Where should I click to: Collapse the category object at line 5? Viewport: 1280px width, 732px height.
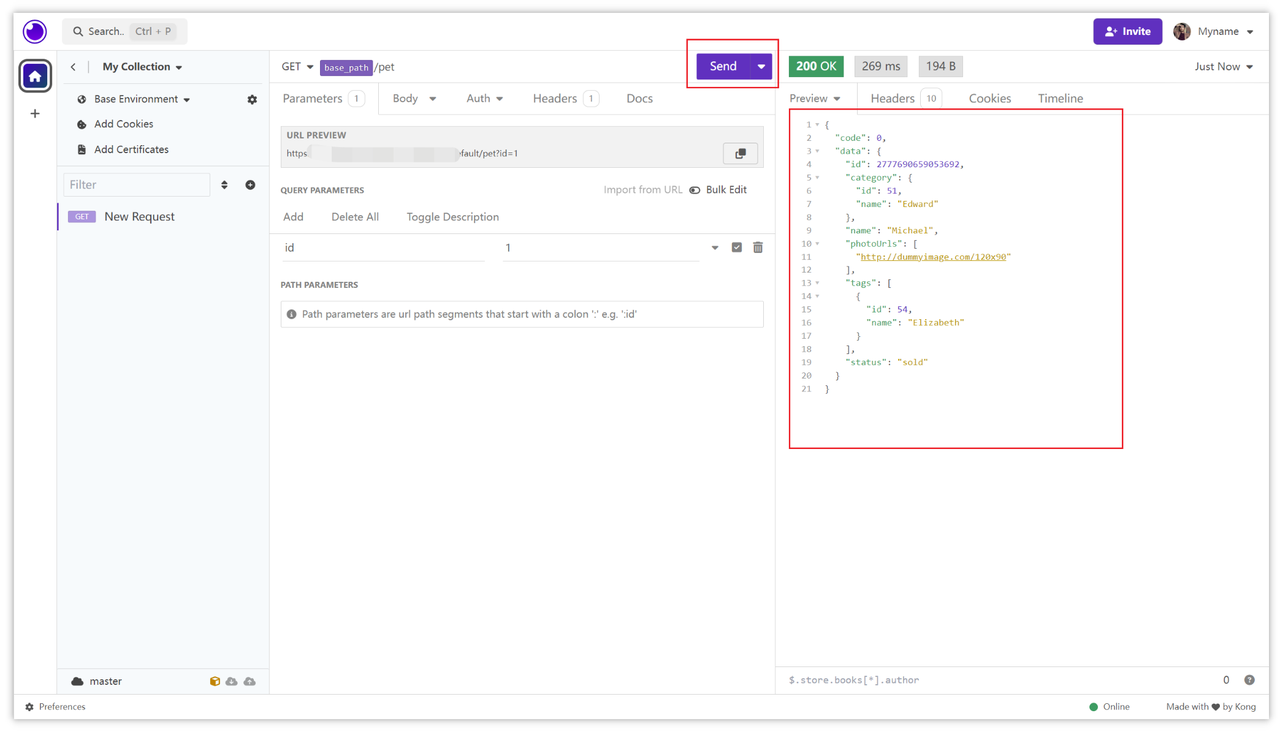click(818, 178)
